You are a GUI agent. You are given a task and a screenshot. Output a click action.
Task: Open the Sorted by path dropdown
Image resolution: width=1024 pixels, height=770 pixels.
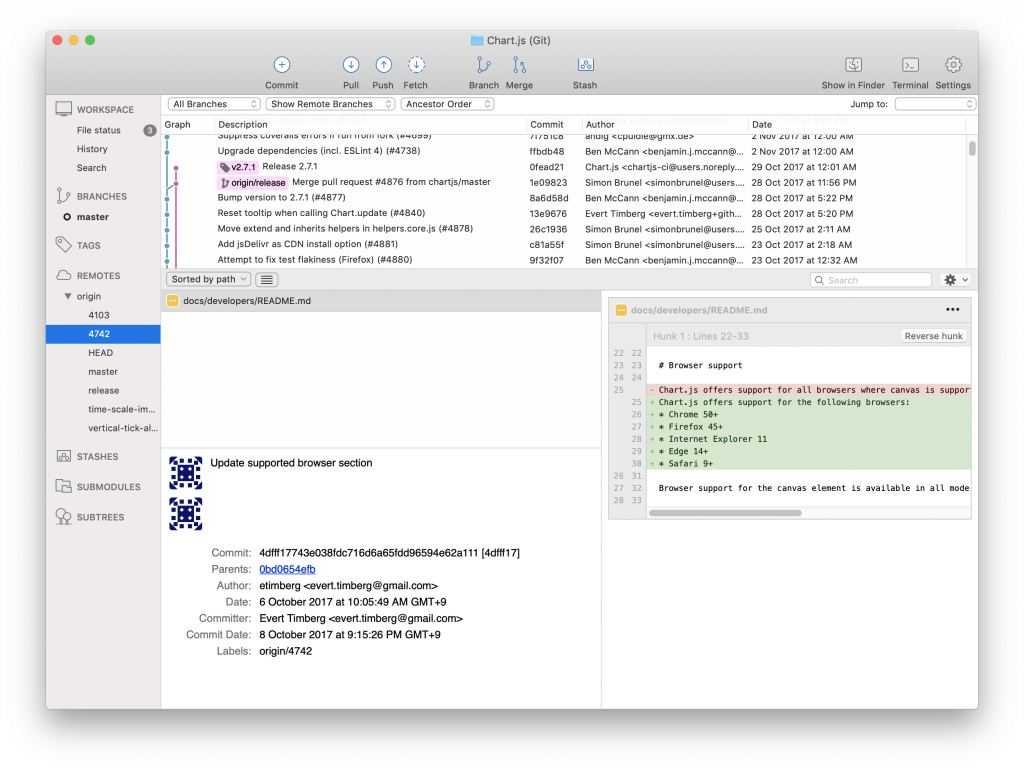click(x=209, y=279)
